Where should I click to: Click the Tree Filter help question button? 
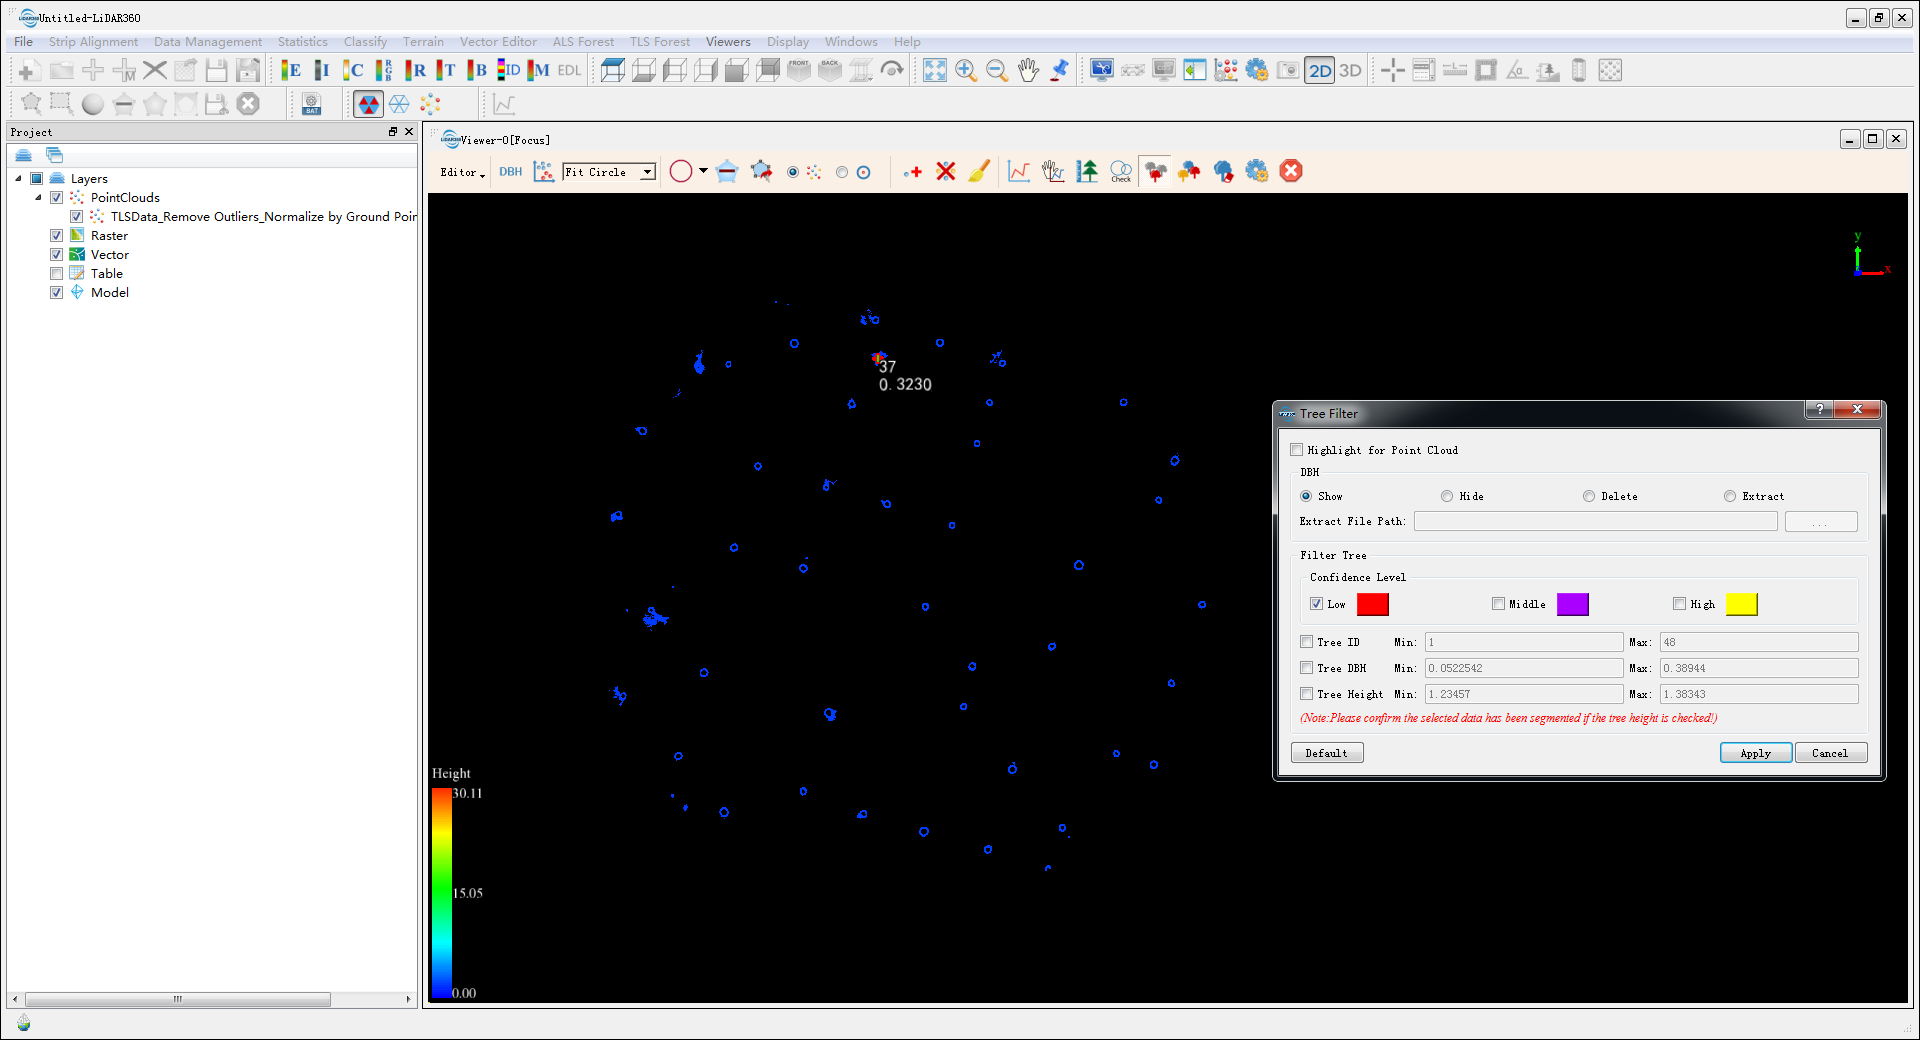(x=1819, y=409)
